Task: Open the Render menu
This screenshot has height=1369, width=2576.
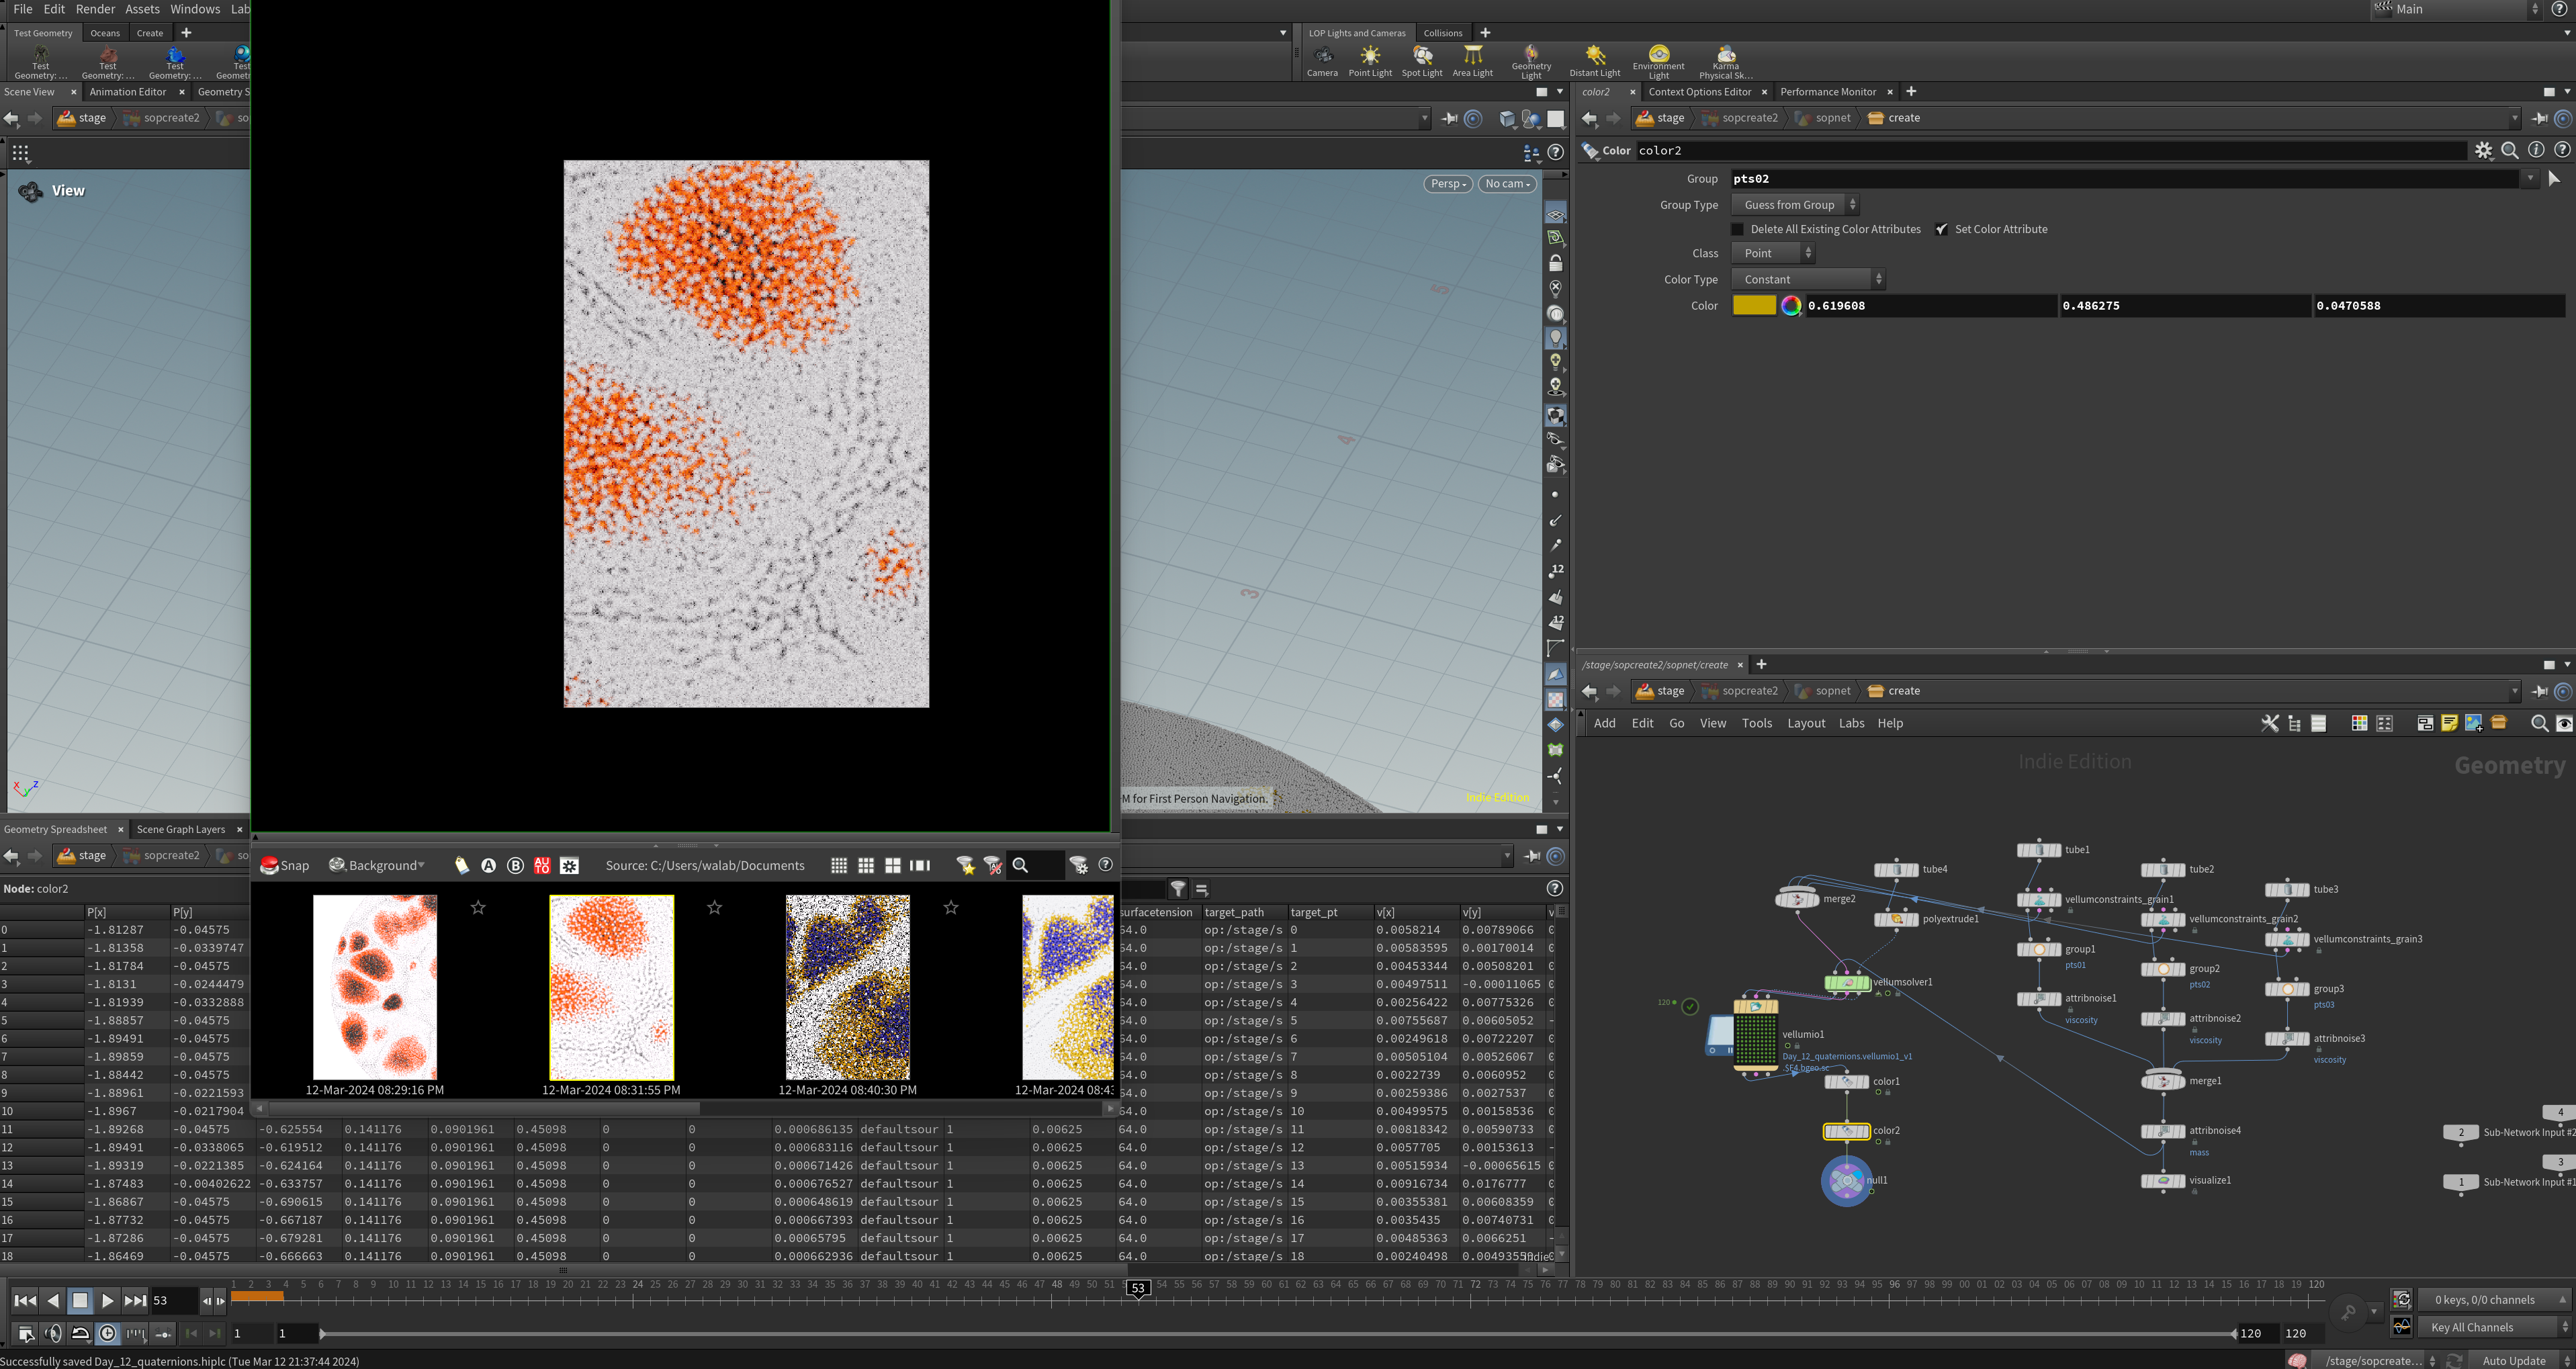Action: click(x=96, y=9)
